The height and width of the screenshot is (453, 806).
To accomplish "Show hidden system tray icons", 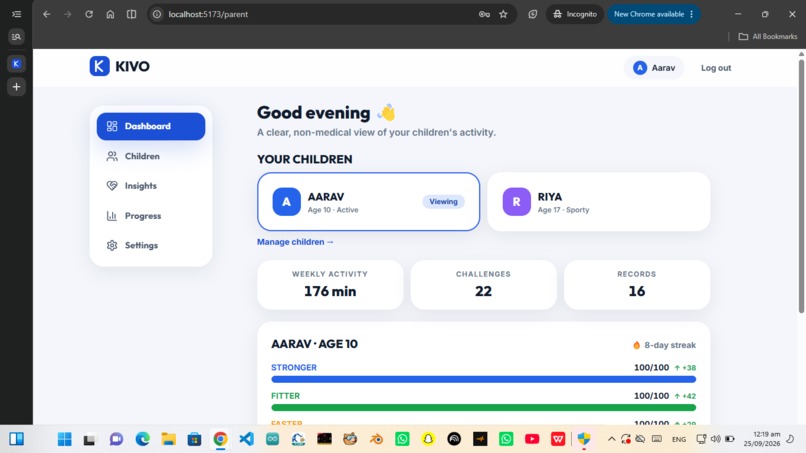I will click(611, 439).
